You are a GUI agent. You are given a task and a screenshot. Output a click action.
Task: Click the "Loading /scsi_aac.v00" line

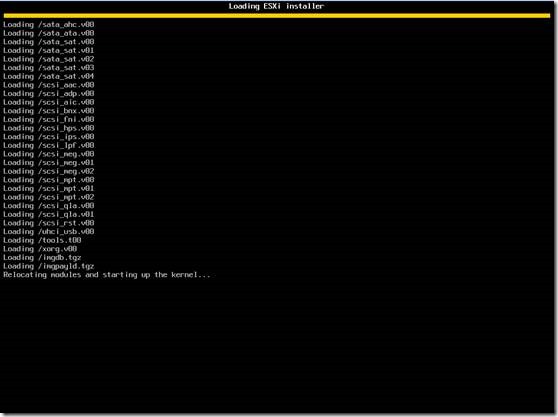point(49,85)
